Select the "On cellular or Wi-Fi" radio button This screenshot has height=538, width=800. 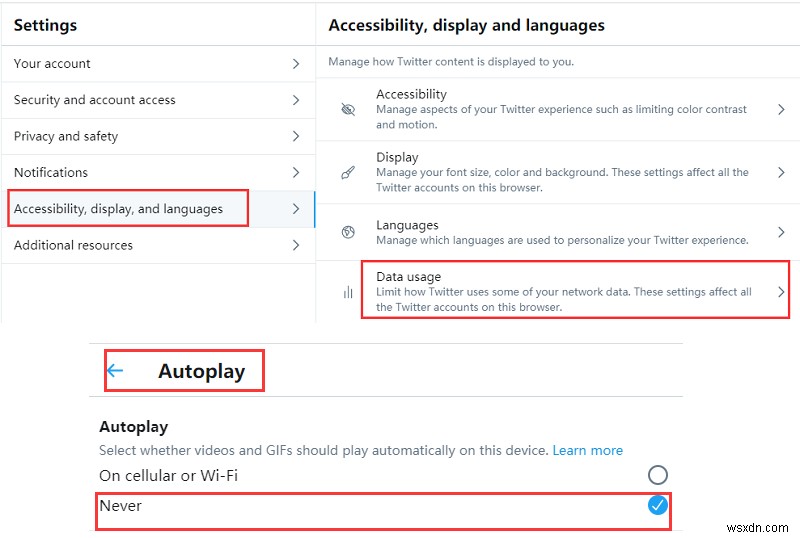(x=657, y=475)
